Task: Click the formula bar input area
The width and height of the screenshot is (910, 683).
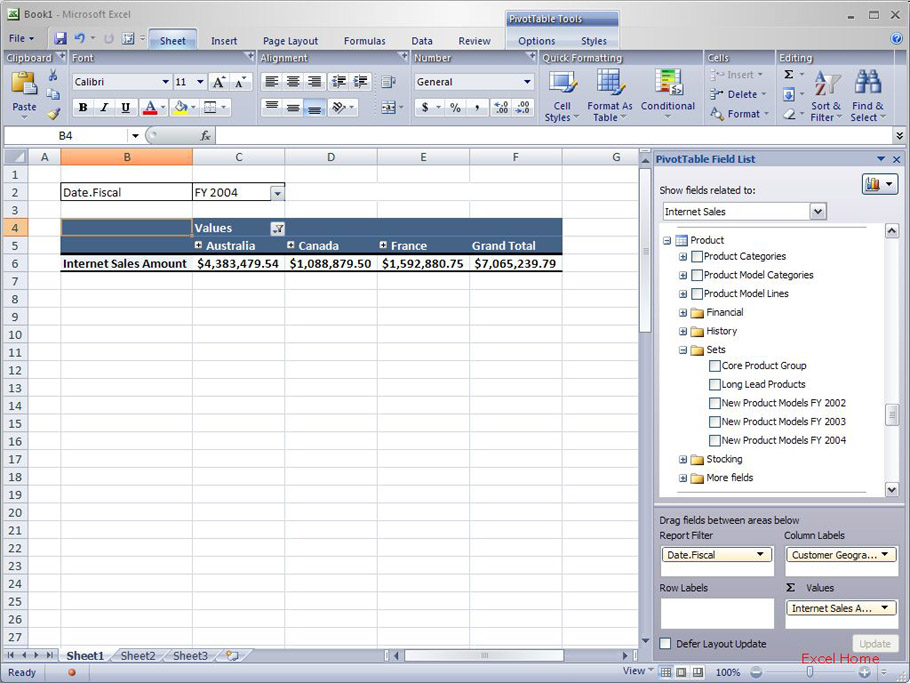Action: (554, 136)
